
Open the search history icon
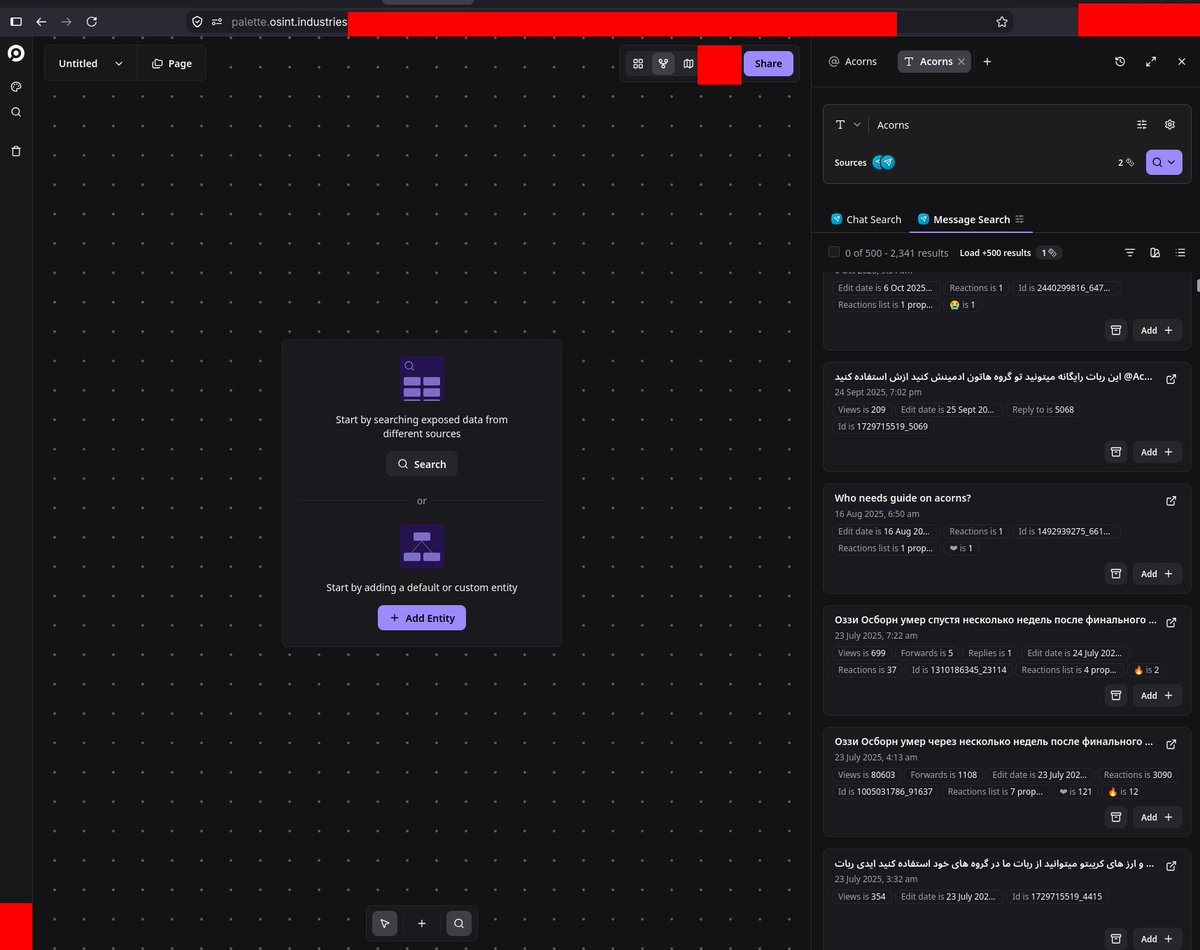pos(1120,62)
